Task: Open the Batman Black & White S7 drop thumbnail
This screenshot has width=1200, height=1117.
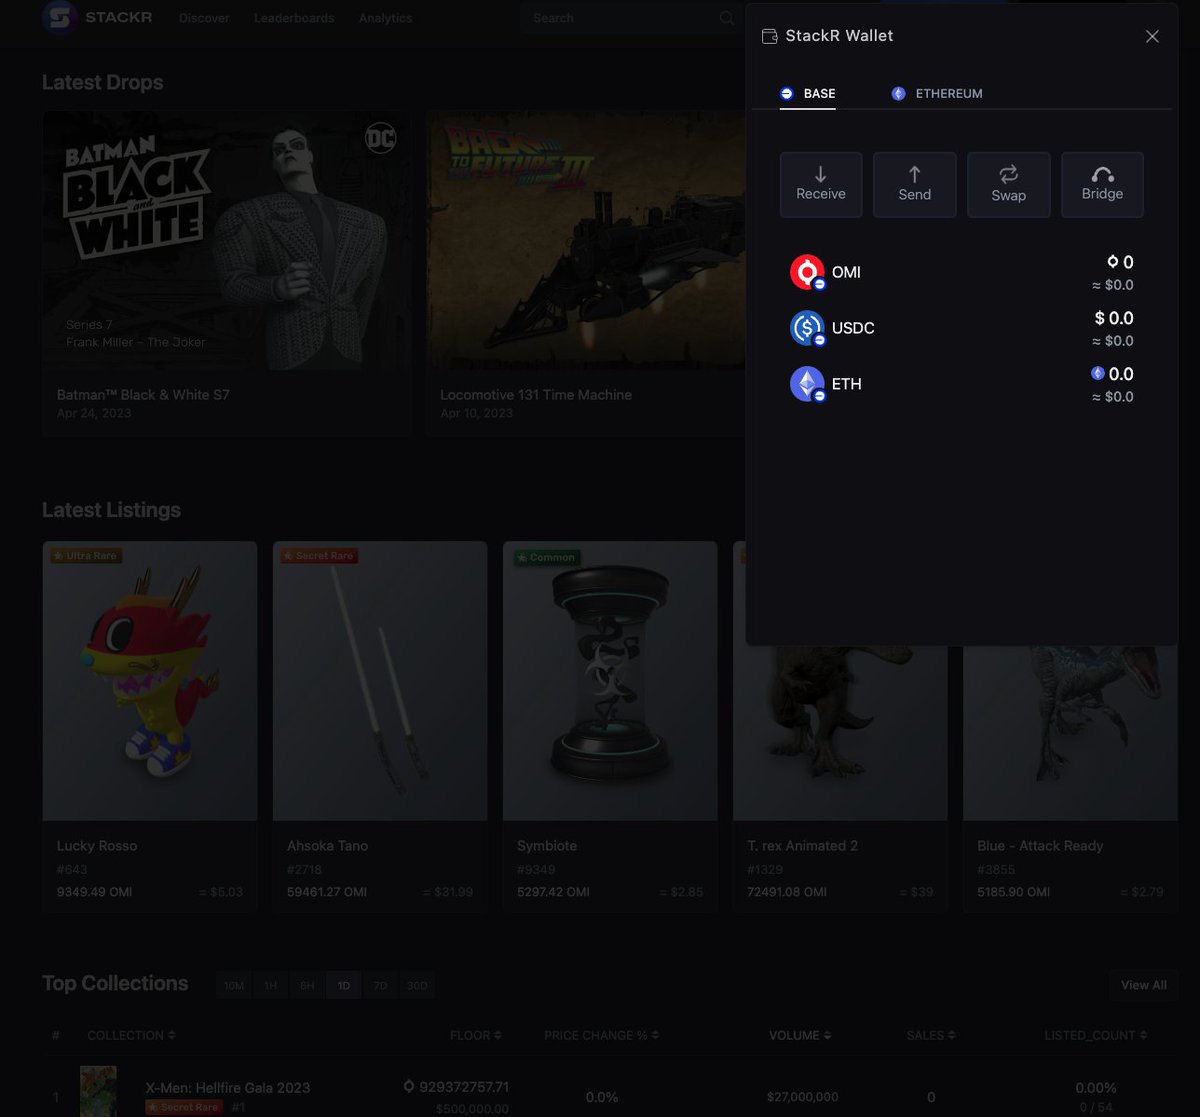Action: pos(227,239)
